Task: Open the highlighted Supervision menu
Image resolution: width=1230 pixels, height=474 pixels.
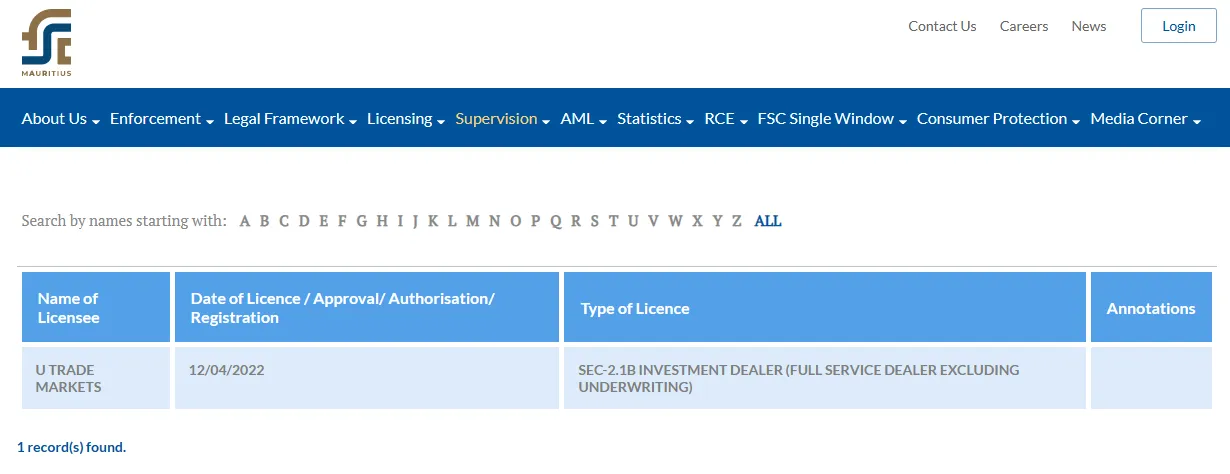Action: 503,119
